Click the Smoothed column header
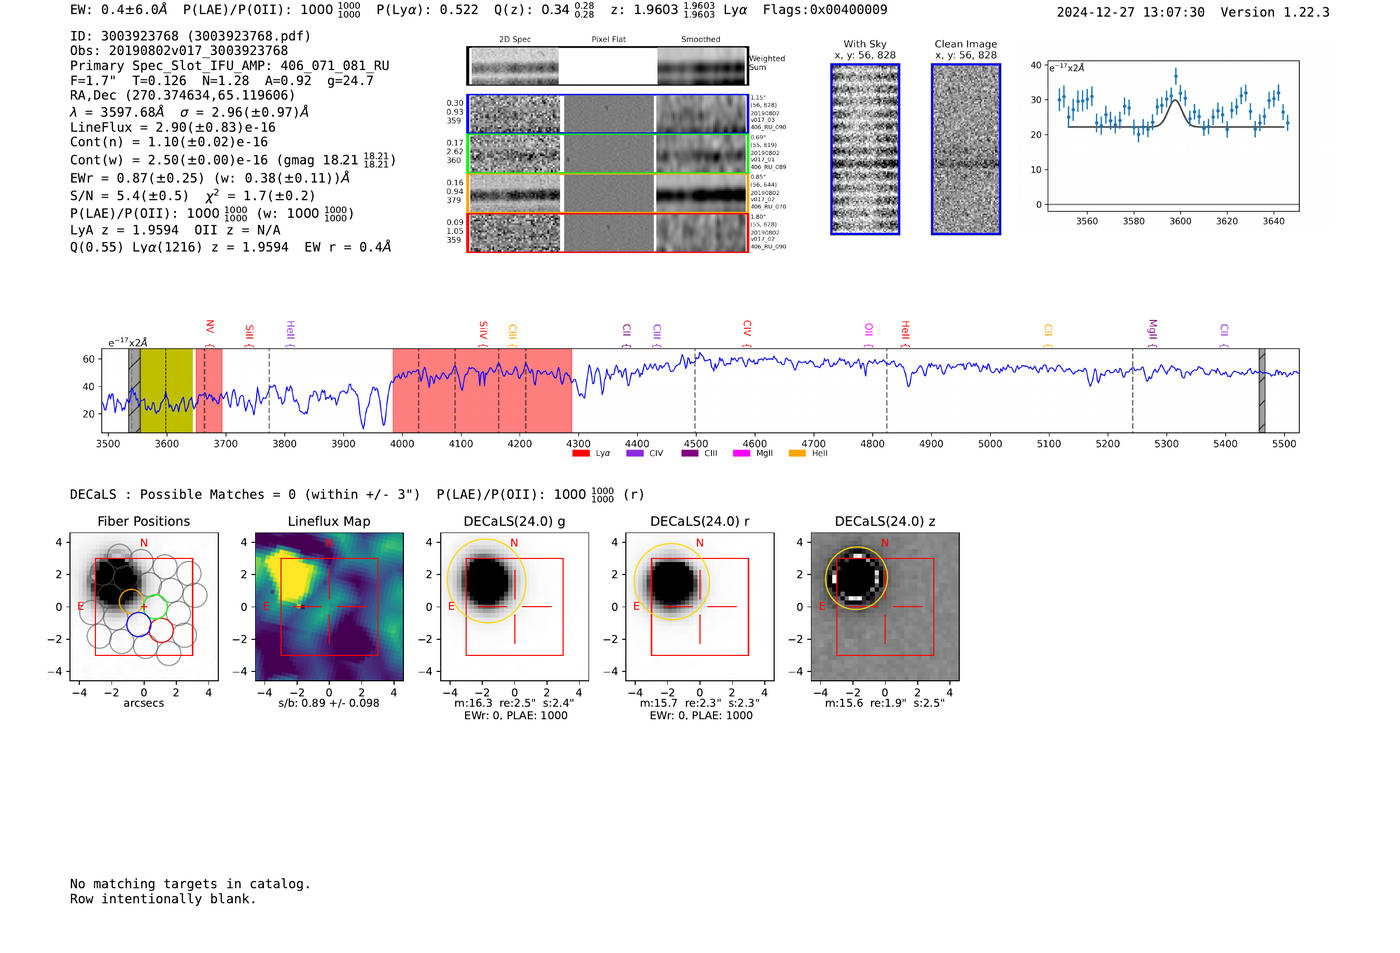The height and width of the screenshot is (953, 1400). (x=701, y=39)
